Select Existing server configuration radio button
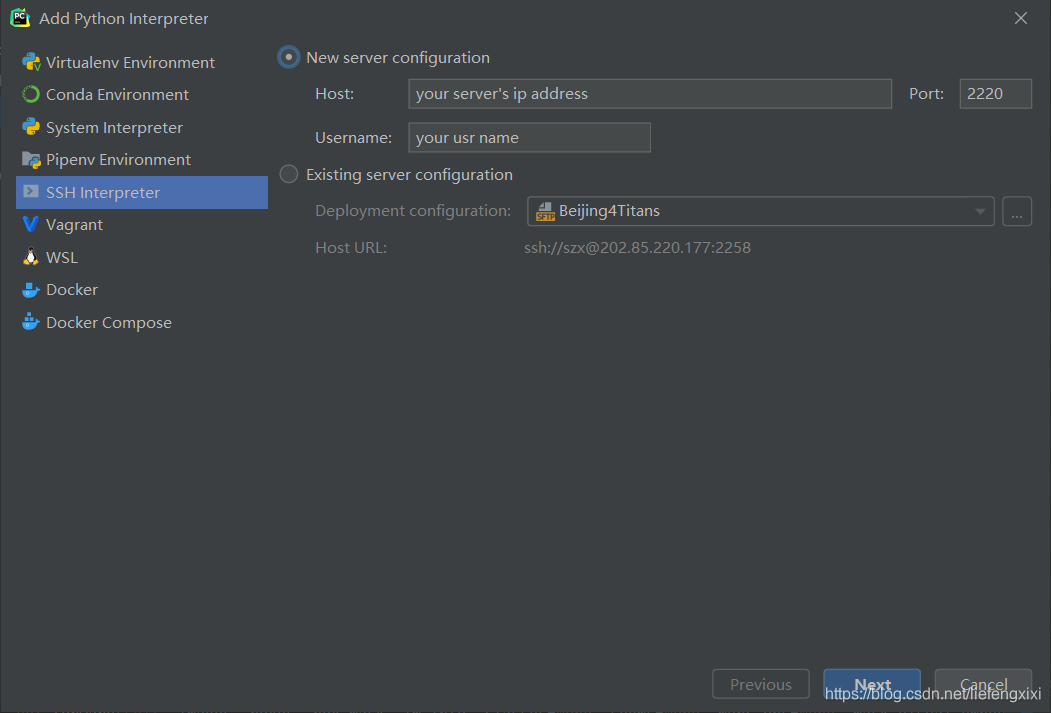 (x=289, y=174)
